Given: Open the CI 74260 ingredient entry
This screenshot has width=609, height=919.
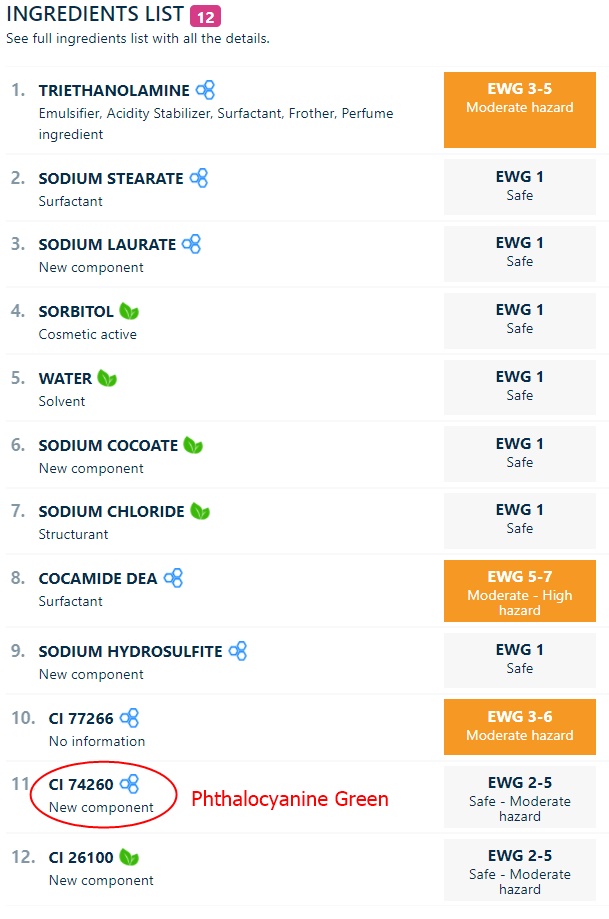Looking at the screenshot, I should [x=81, y=785].
